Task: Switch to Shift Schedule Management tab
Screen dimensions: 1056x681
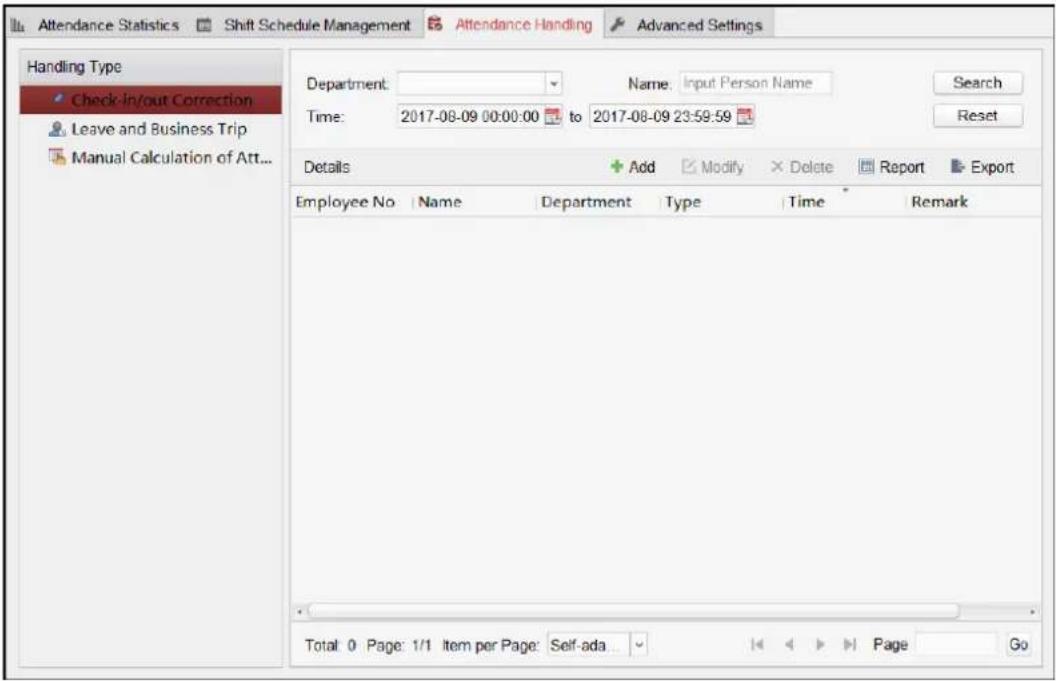Action: tap(304, 26)
